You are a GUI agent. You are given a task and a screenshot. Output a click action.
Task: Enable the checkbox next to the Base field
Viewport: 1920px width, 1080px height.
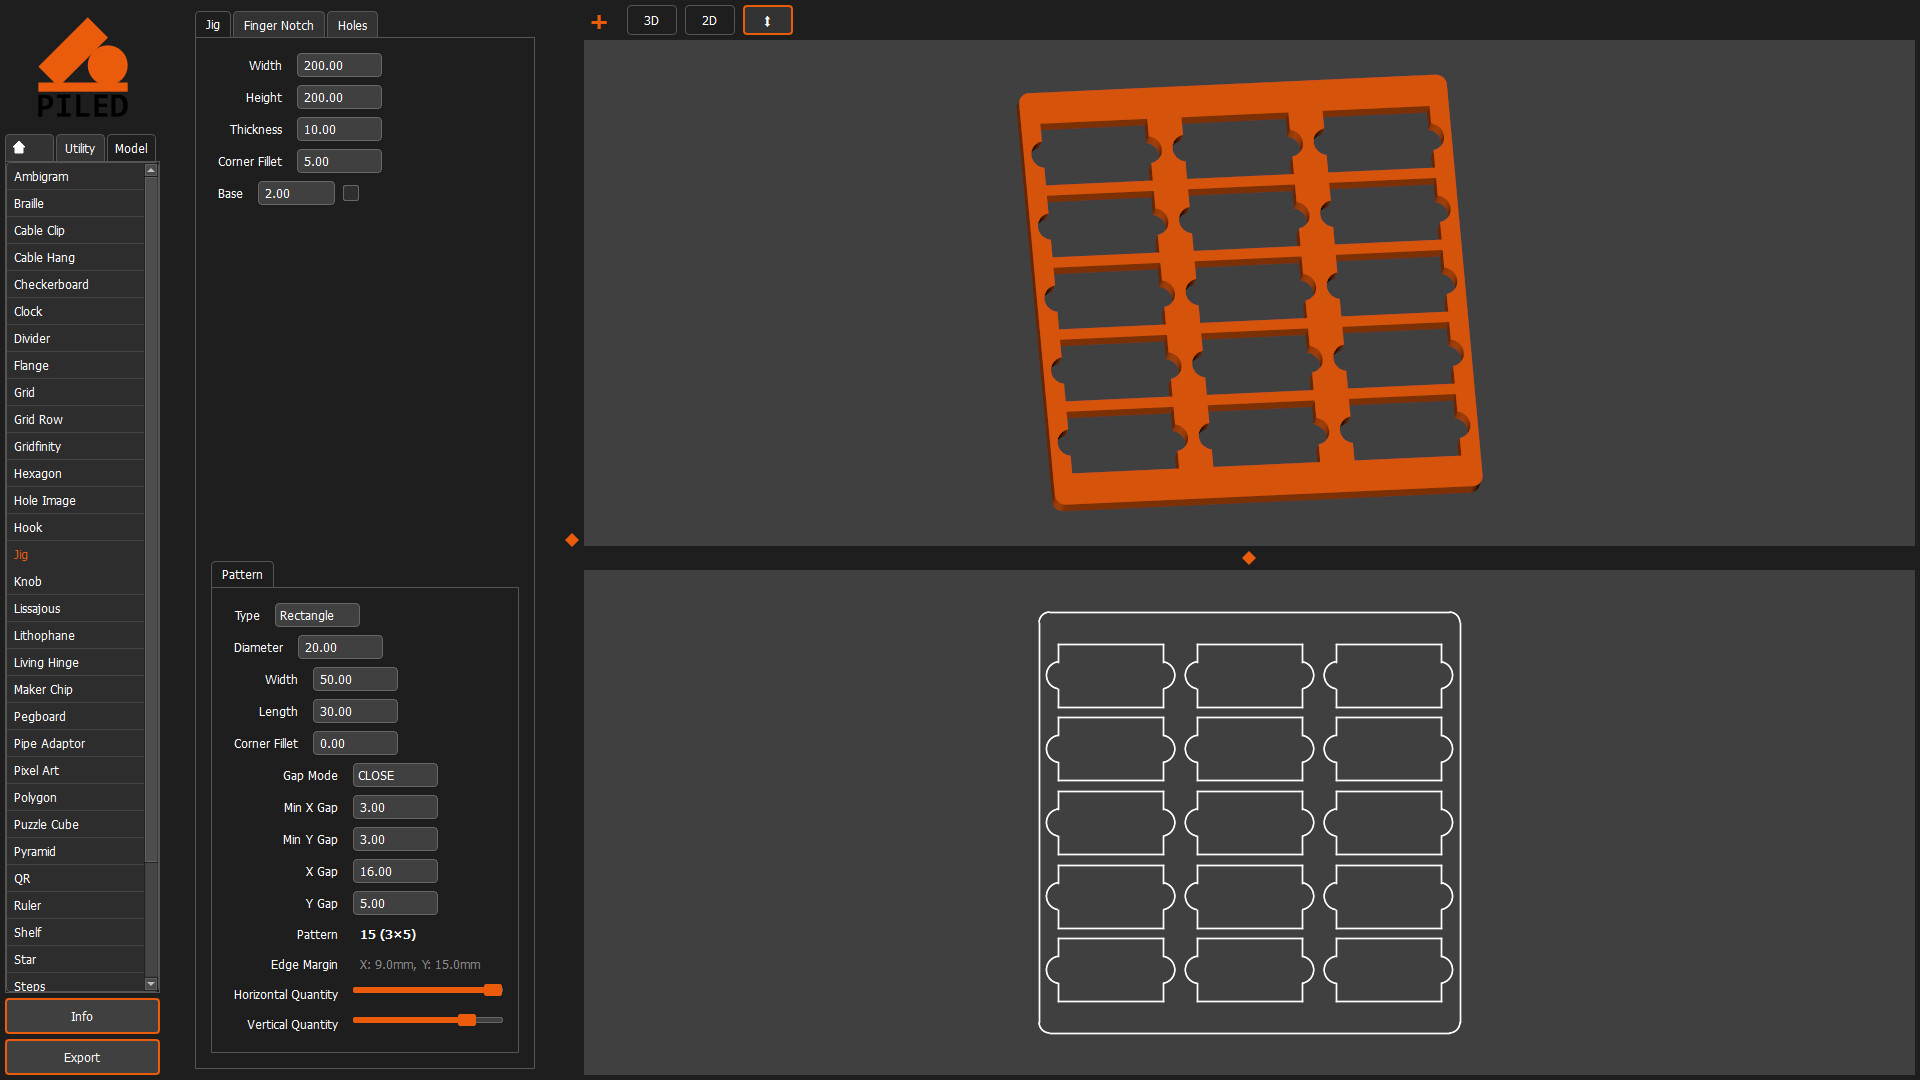click(350, 192)
